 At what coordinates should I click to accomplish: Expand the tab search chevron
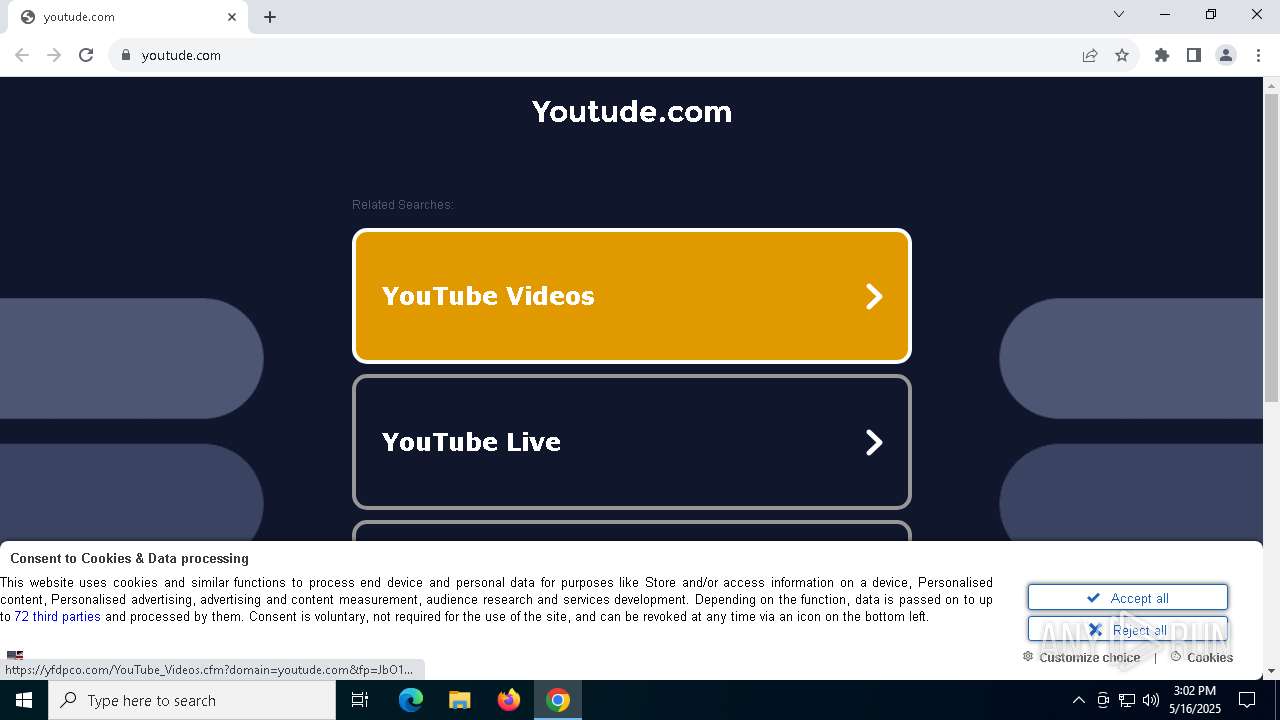click(x=1119, y=14)
